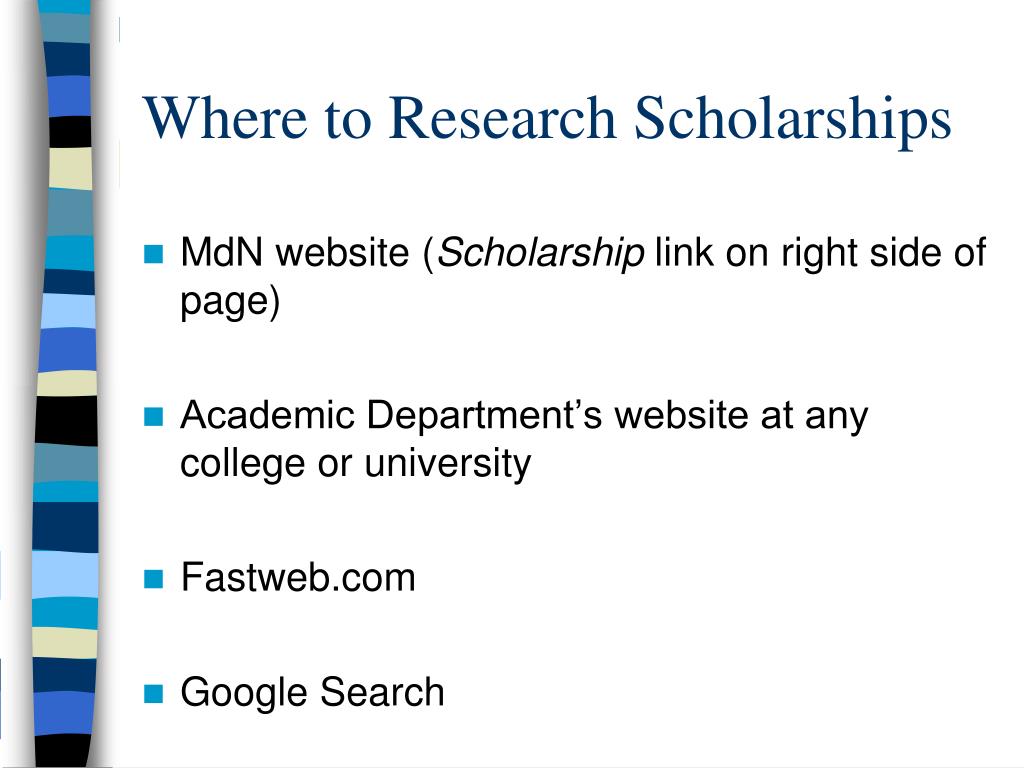Click the bullet square beside 'Fastweb.com'
The image size is (1024, 768).
pos(153,579)
